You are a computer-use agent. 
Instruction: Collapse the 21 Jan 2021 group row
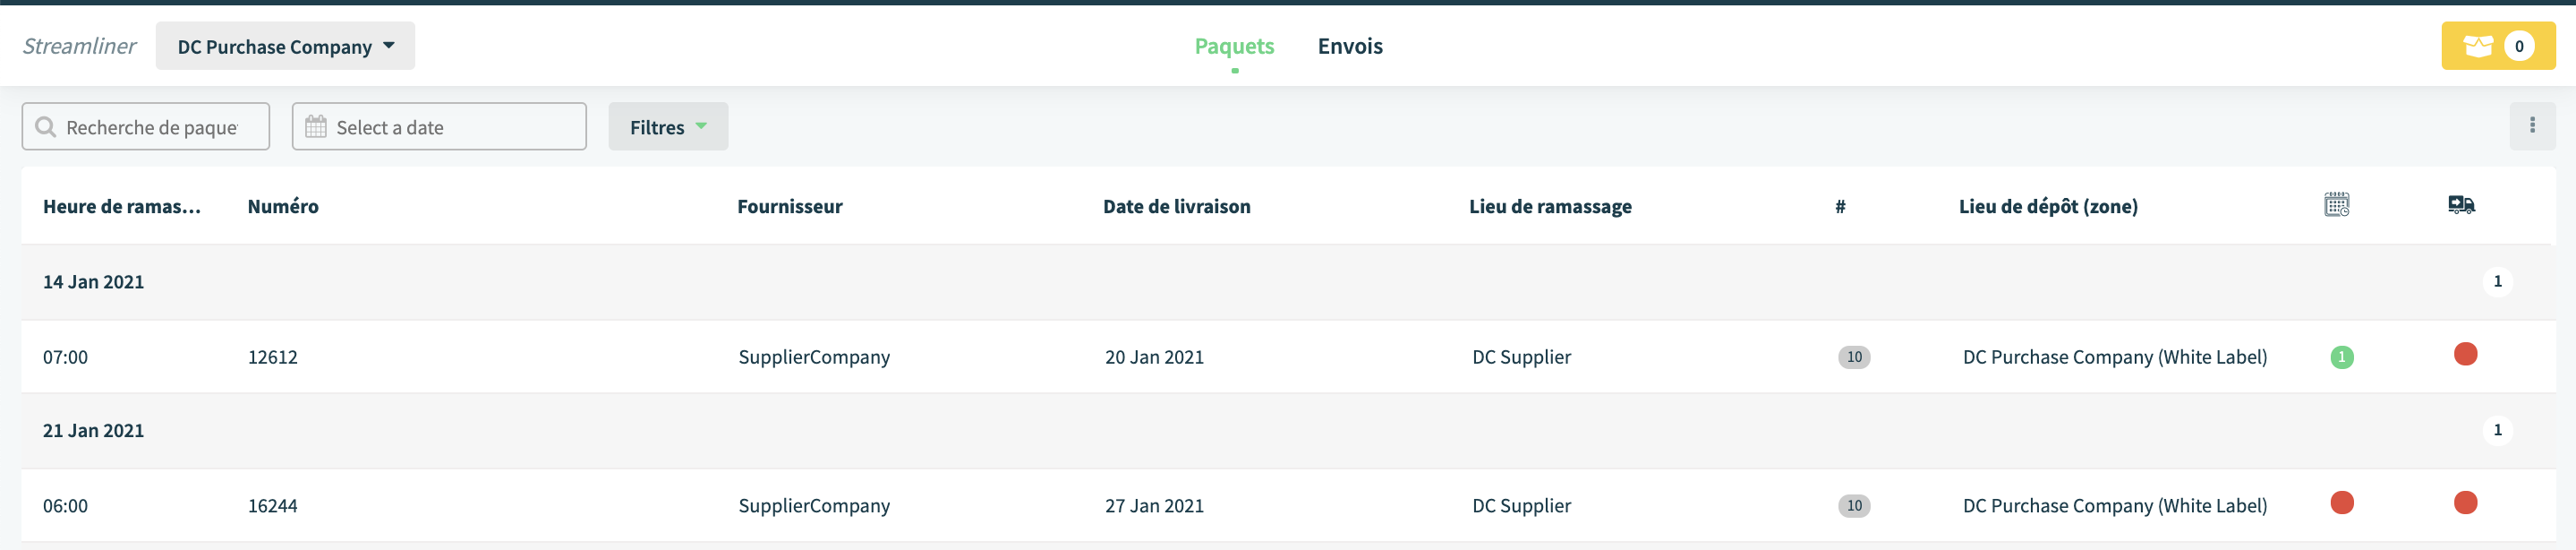coord(1288,430)
